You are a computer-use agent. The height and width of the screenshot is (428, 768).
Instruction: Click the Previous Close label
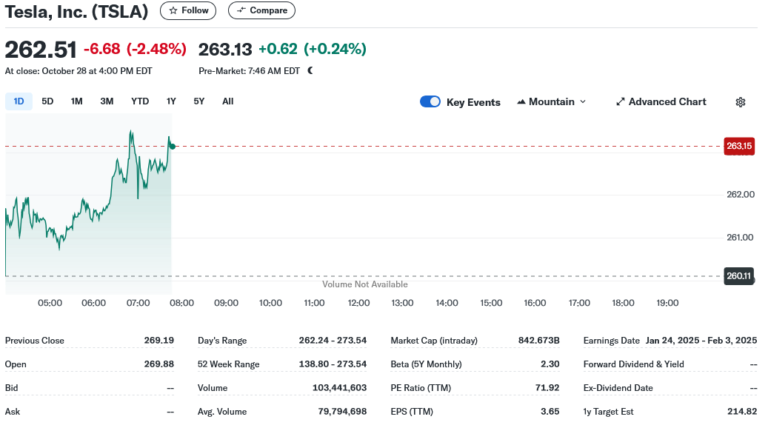[34, 340]
